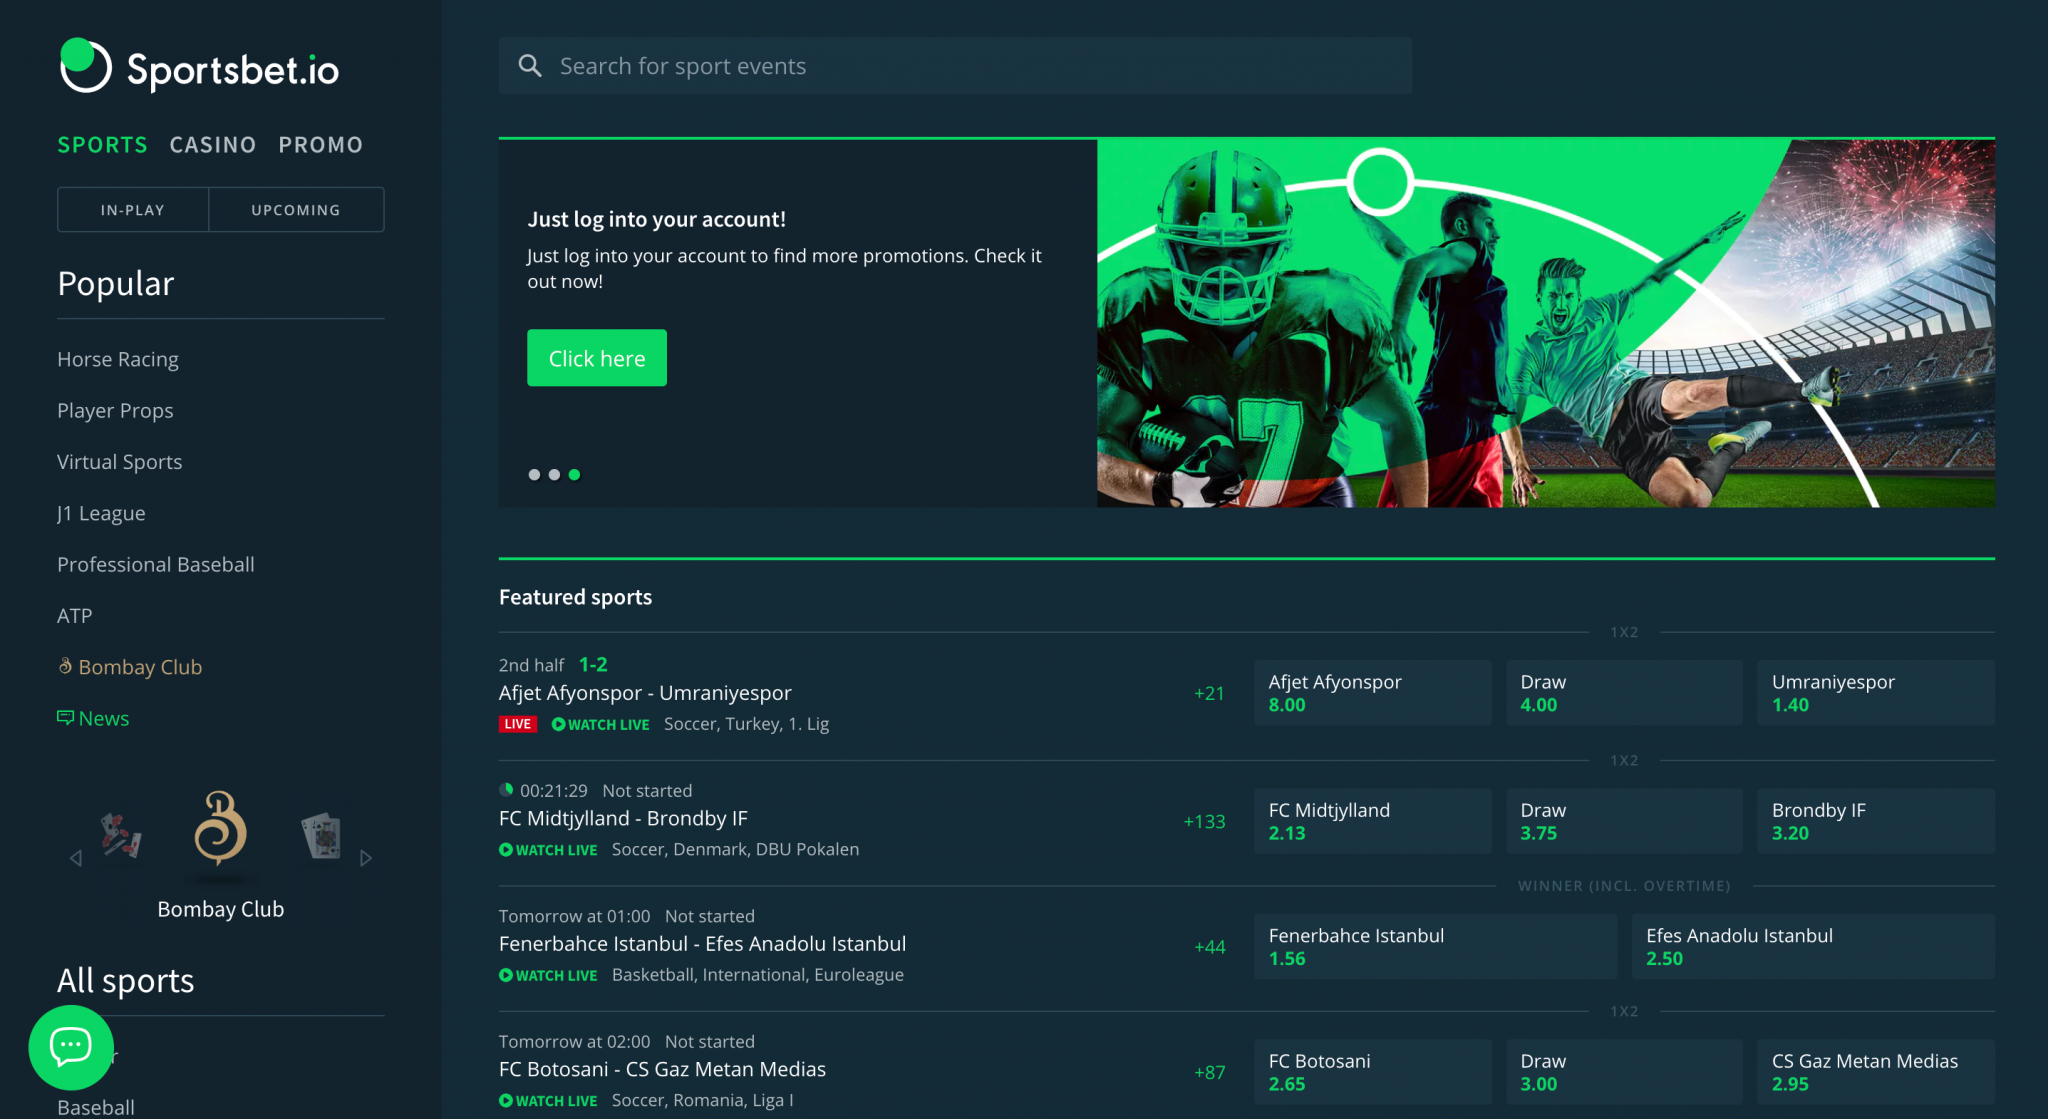Bet on Draw at 3.75

[x=1624, y=821]
